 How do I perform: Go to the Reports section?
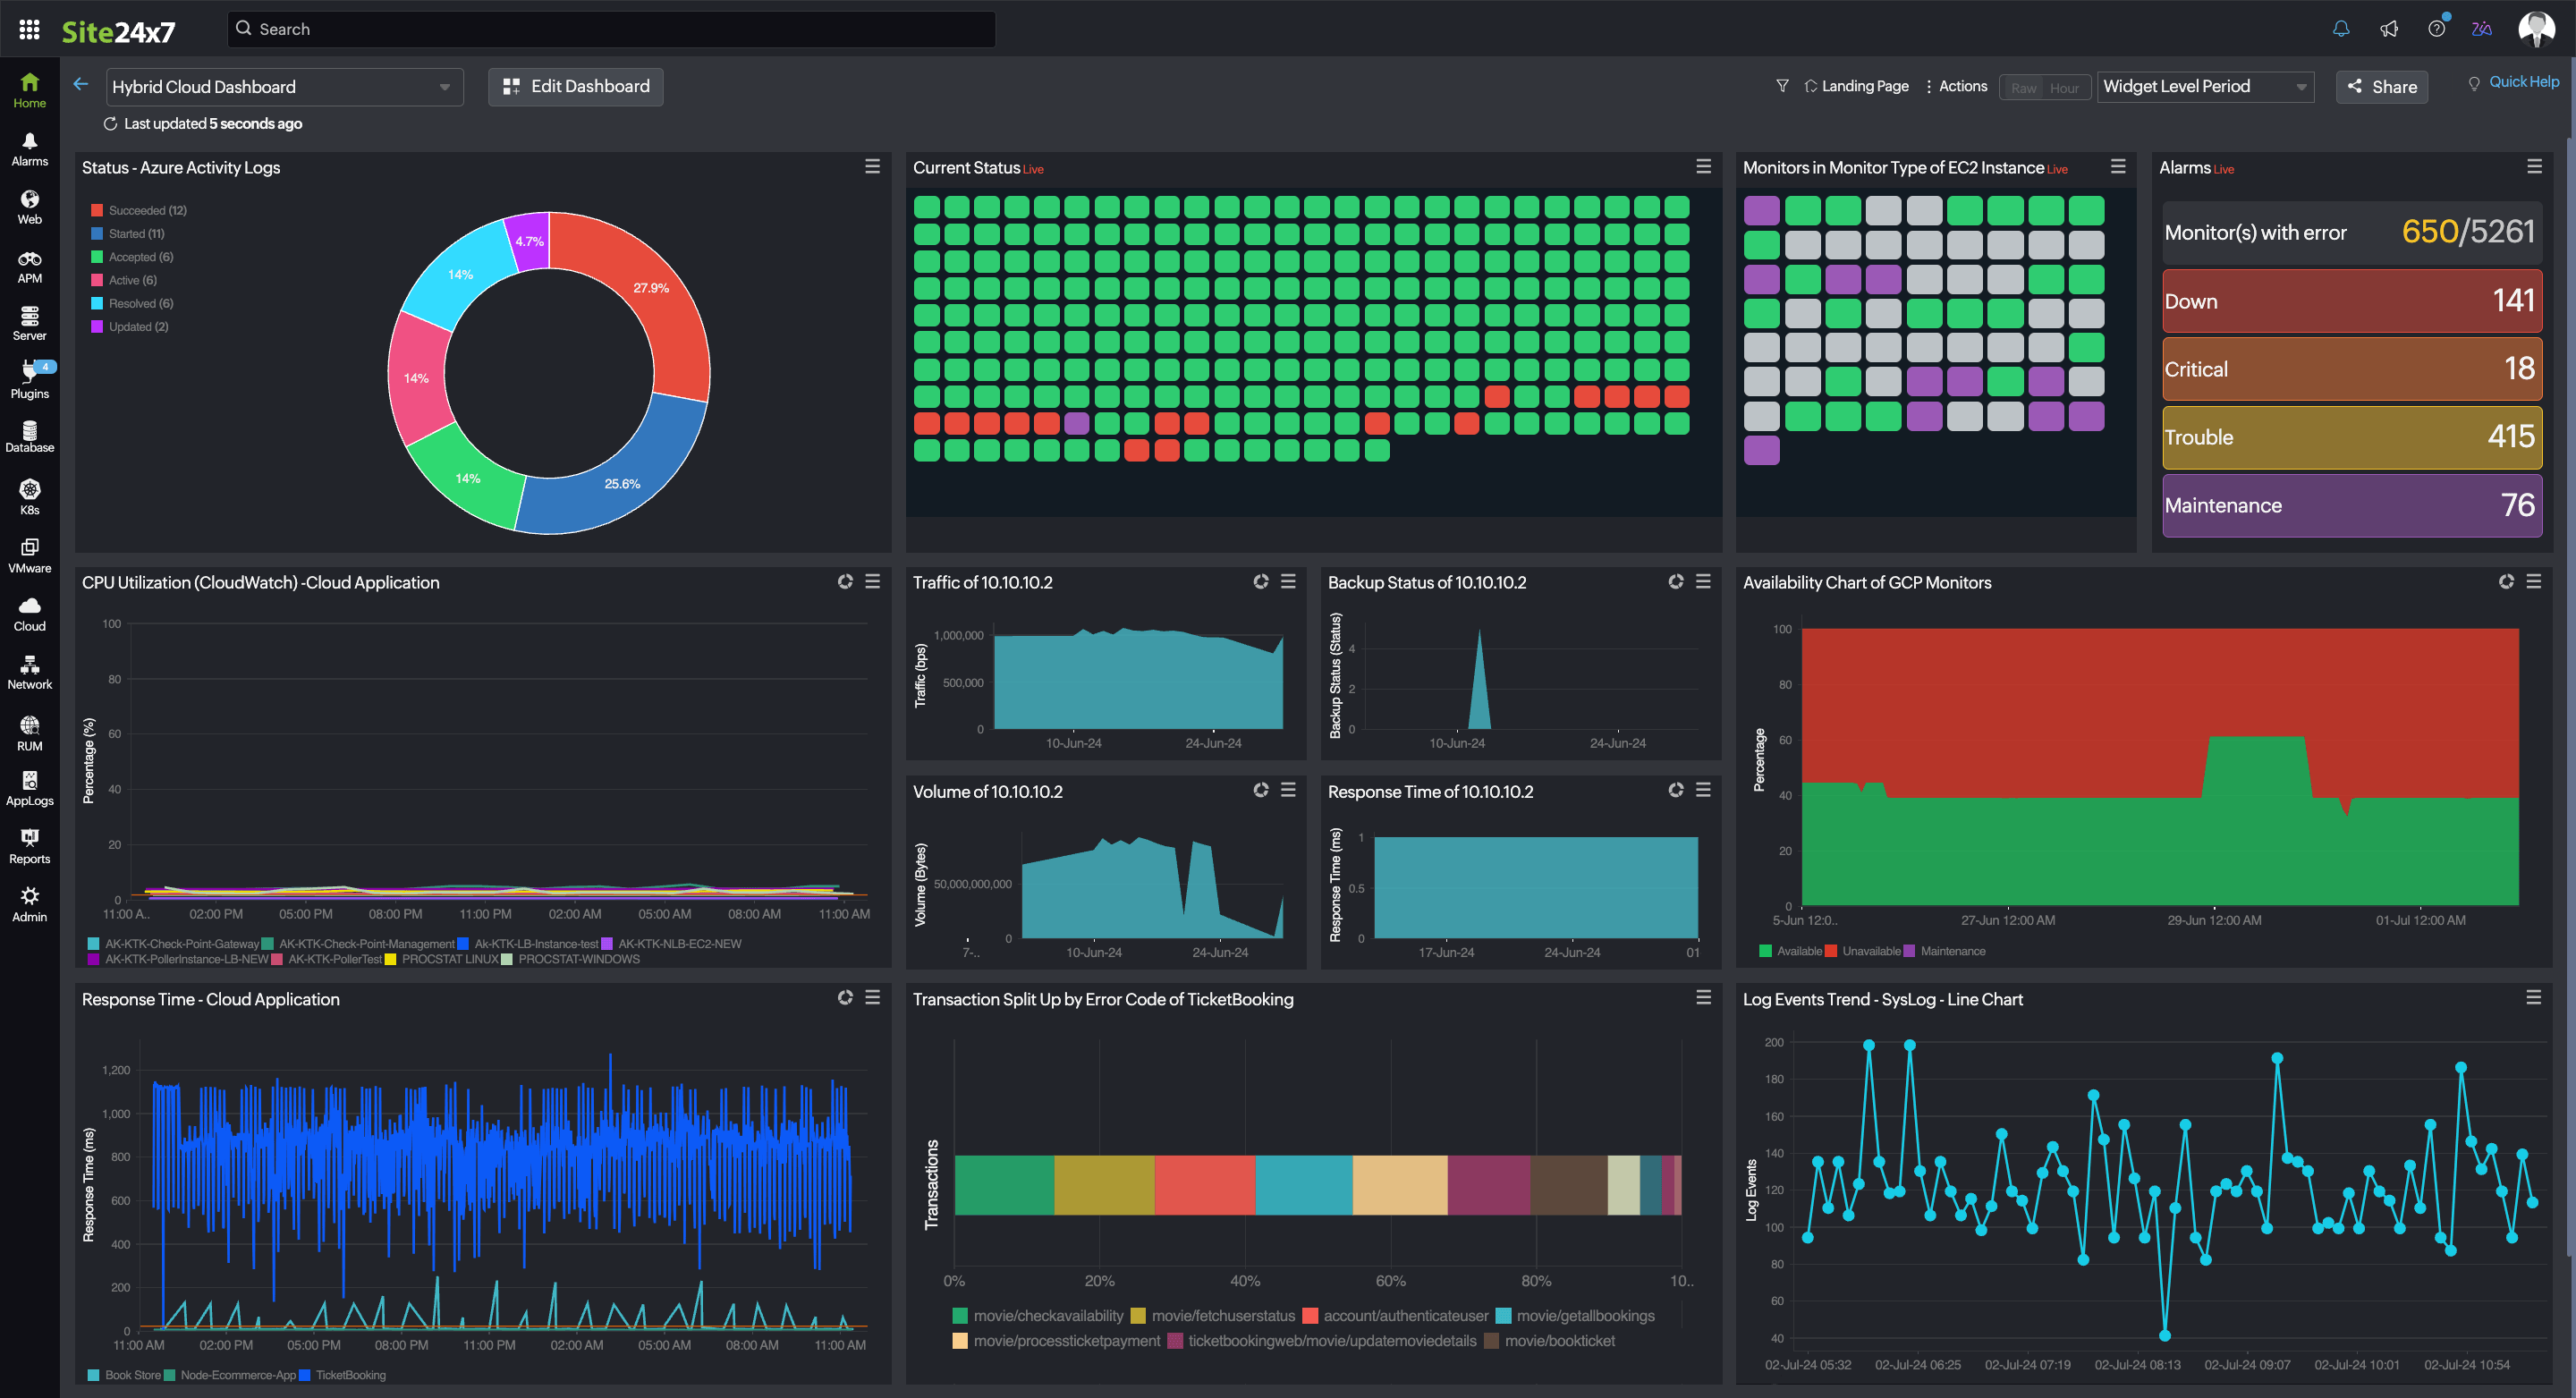[x=29, y=845]
